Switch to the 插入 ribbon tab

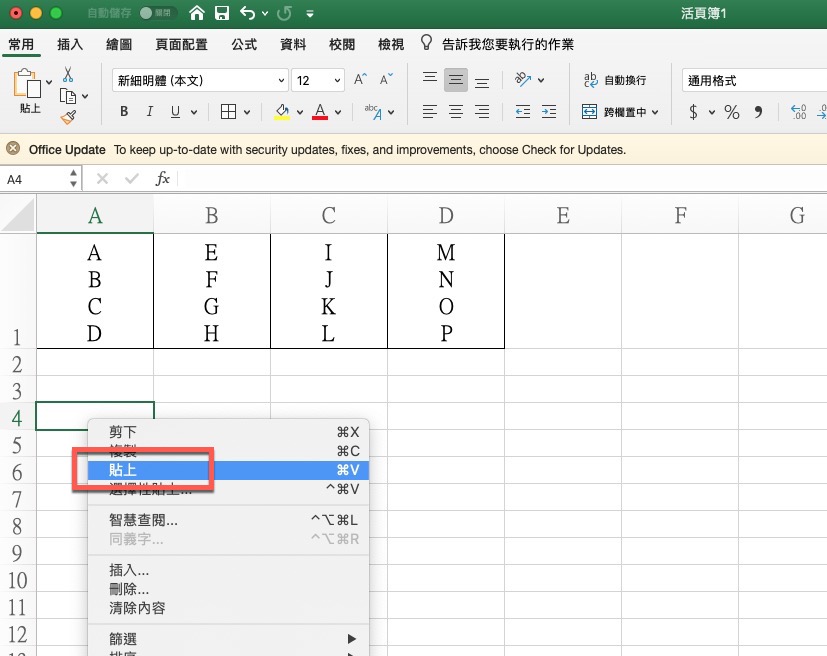pos(70,45)
